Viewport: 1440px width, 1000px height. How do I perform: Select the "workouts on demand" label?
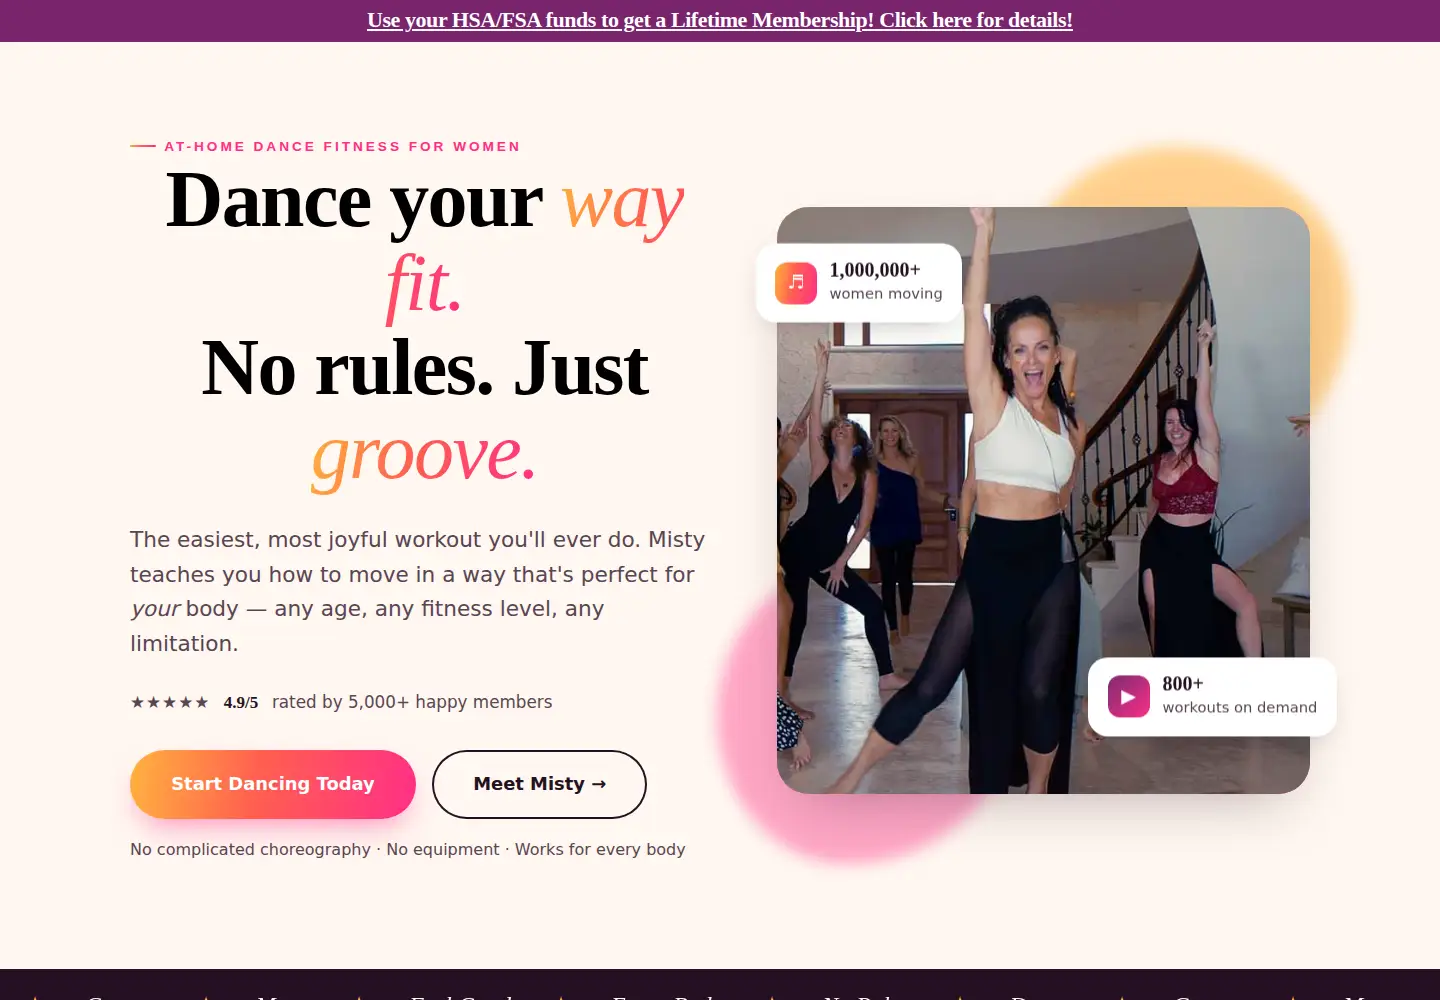1240,707
